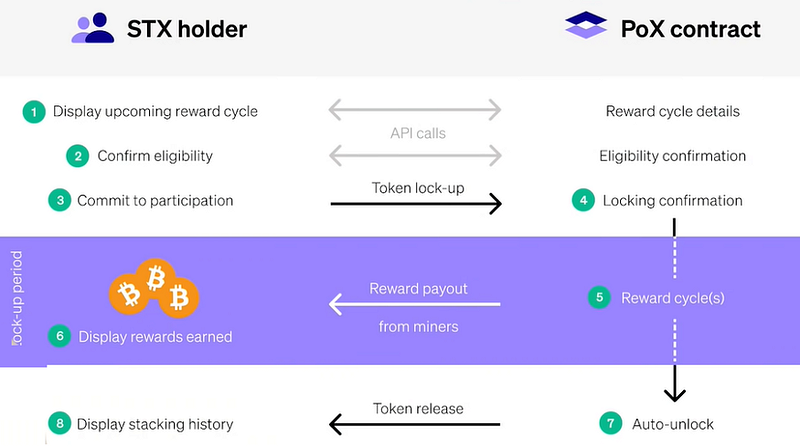Click the Auto-unlock label
The height and width of the screenshot is (447, 800).
click(673, 424)
